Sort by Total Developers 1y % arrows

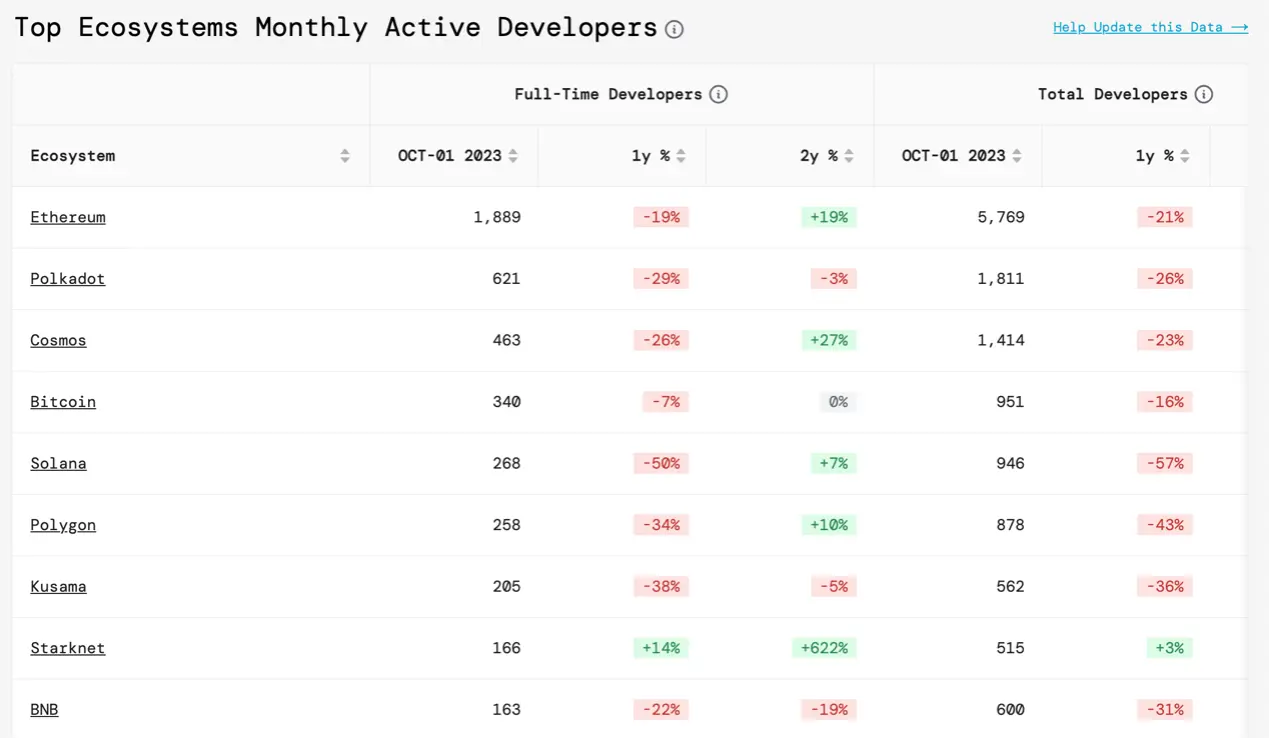tap(1185, 156)
